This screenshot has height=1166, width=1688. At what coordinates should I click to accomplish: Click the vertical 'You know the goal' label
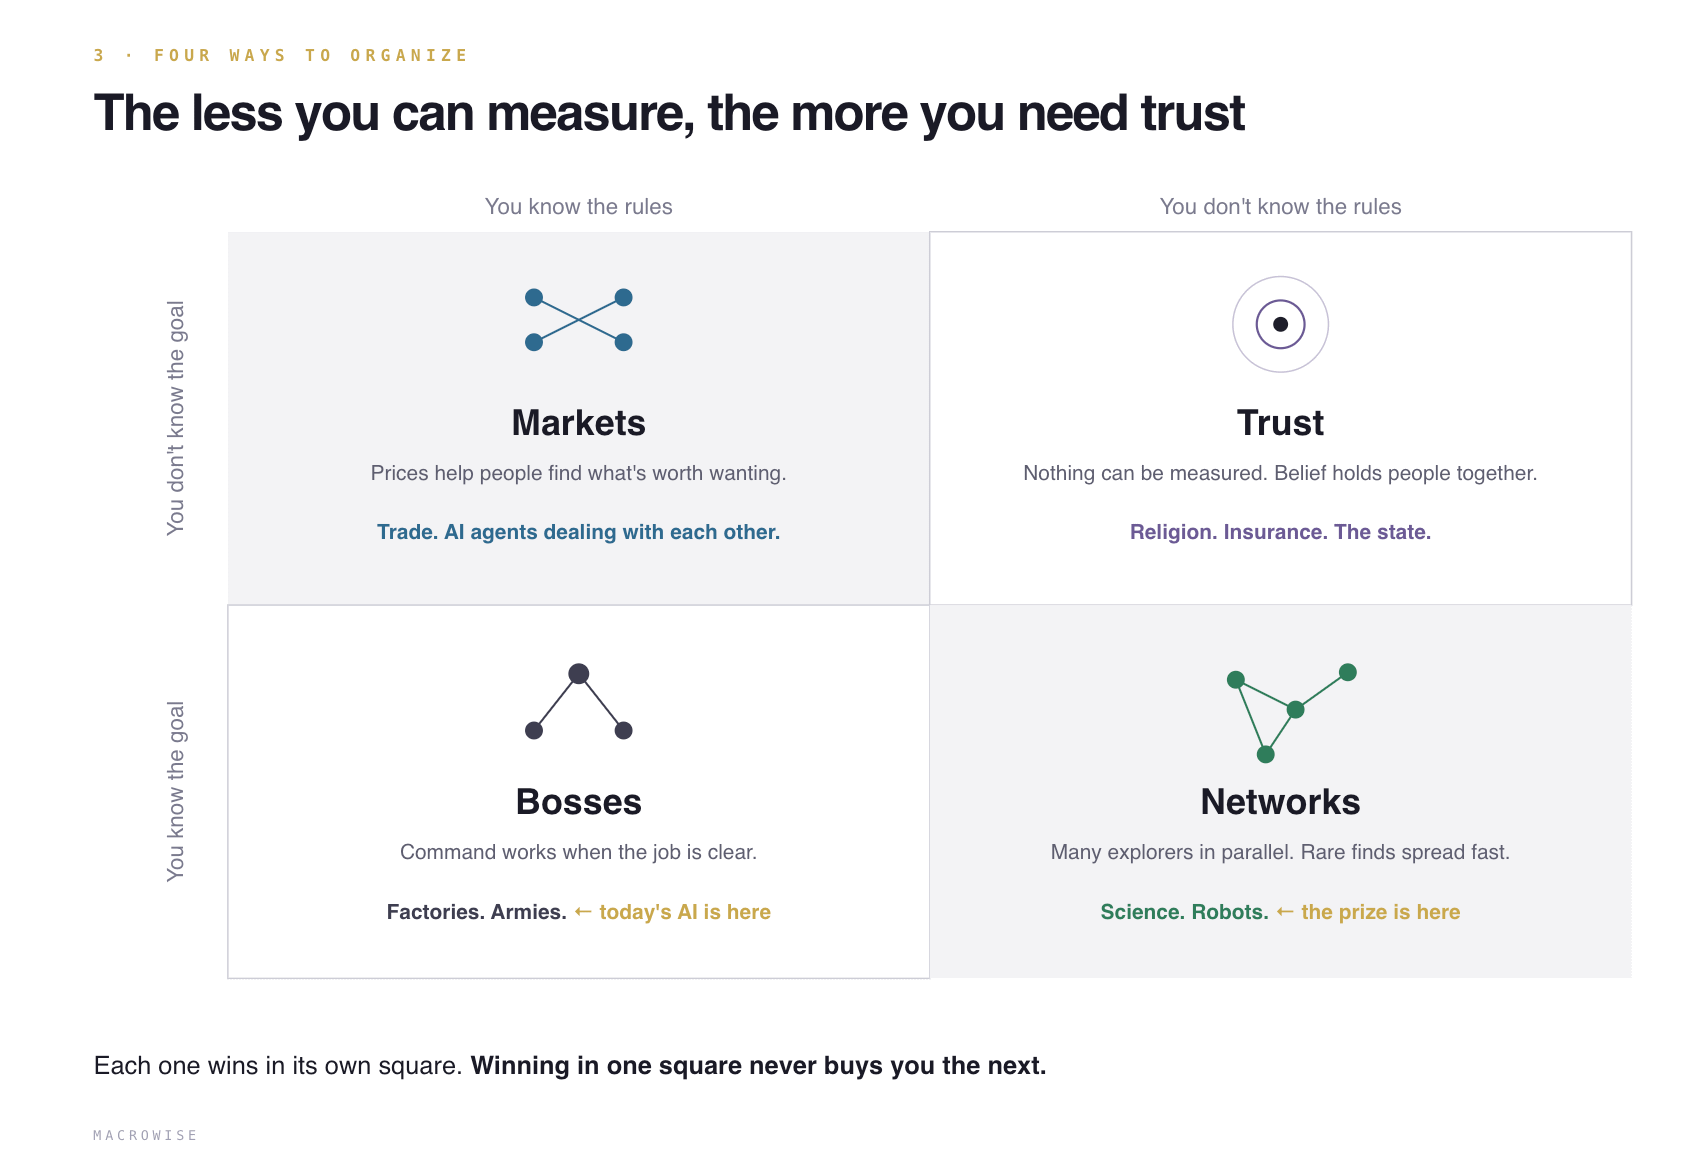click(x=176, y=792)
